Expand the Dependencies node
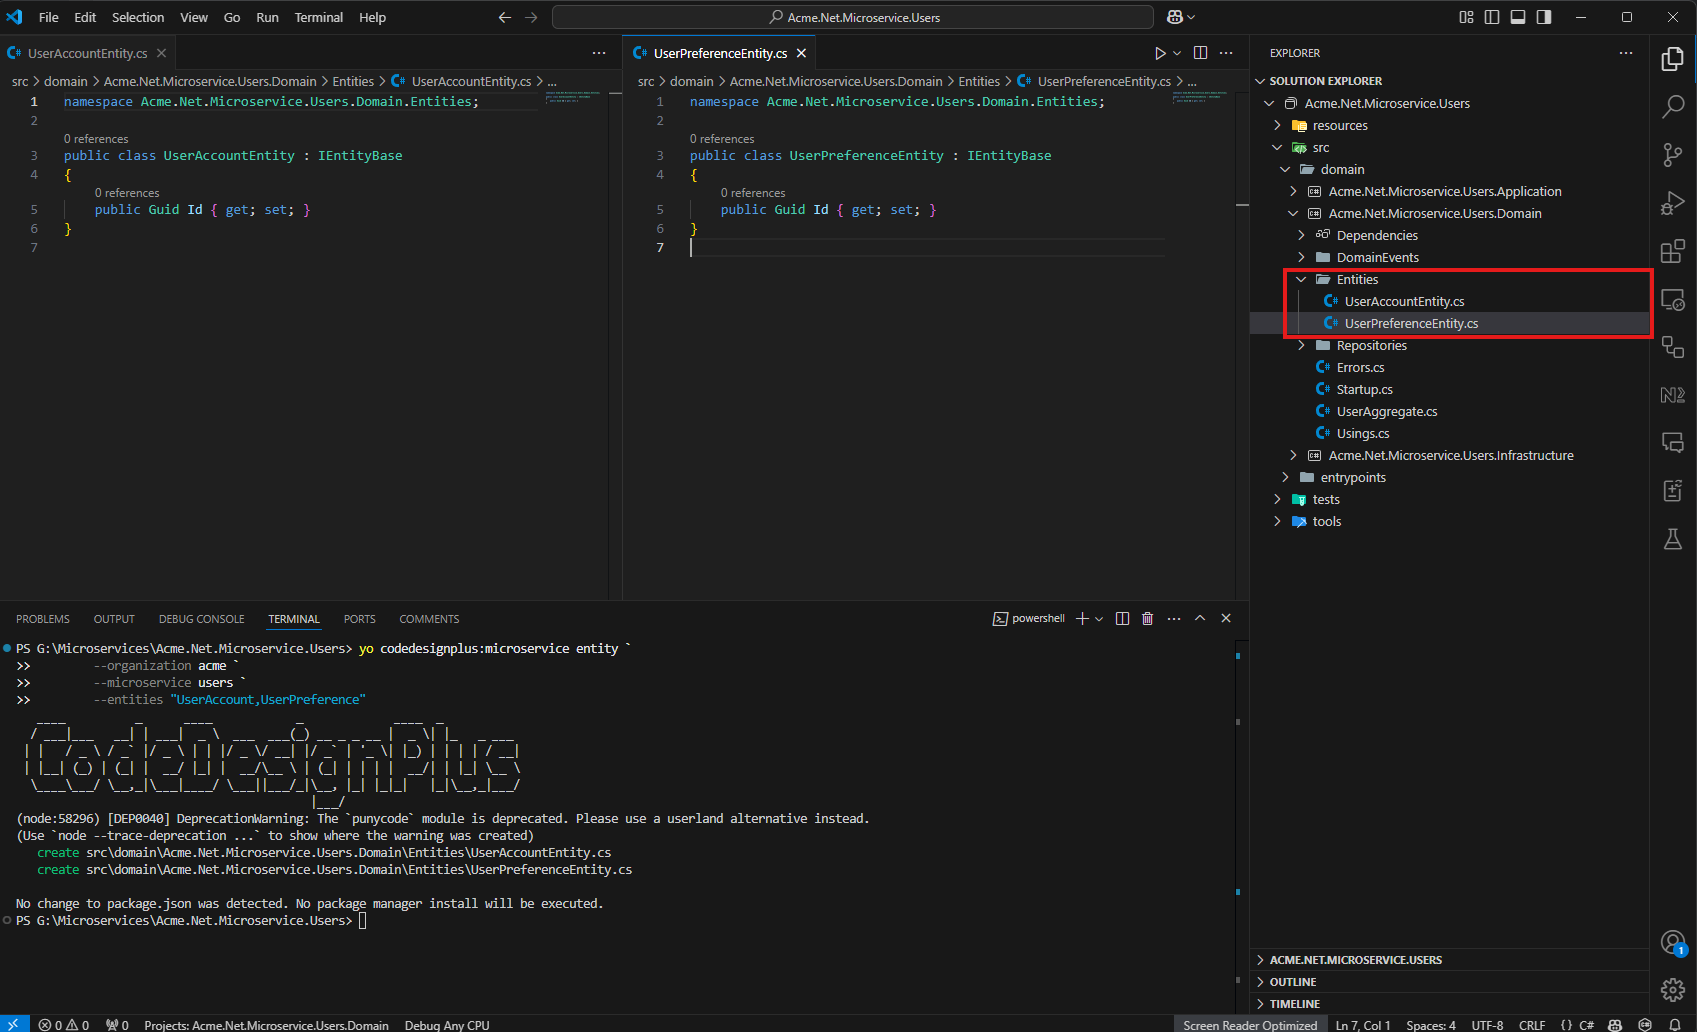1697x1032 pixels. (x=1301, y=236)
